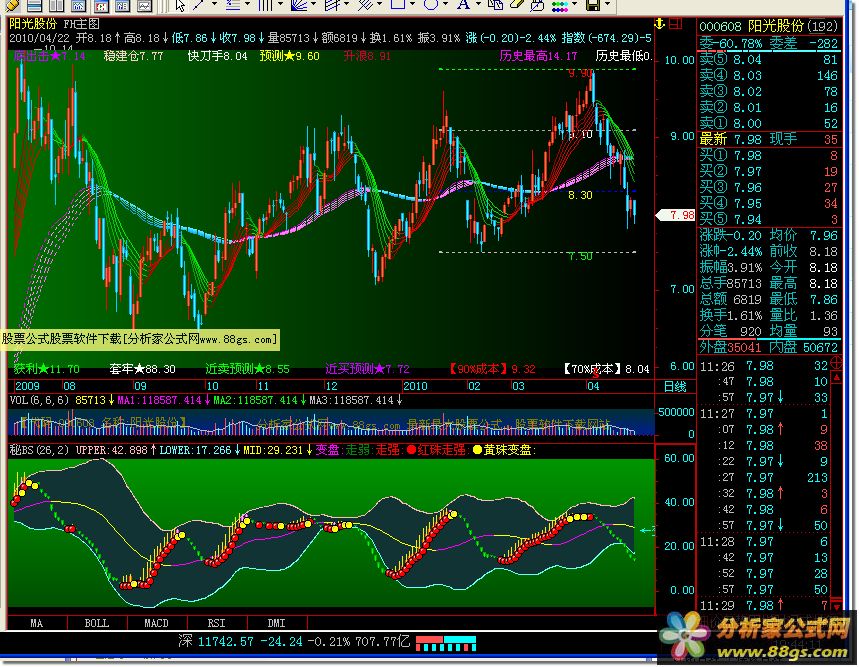Open the DMI indicator tab

tap(276, 622)
